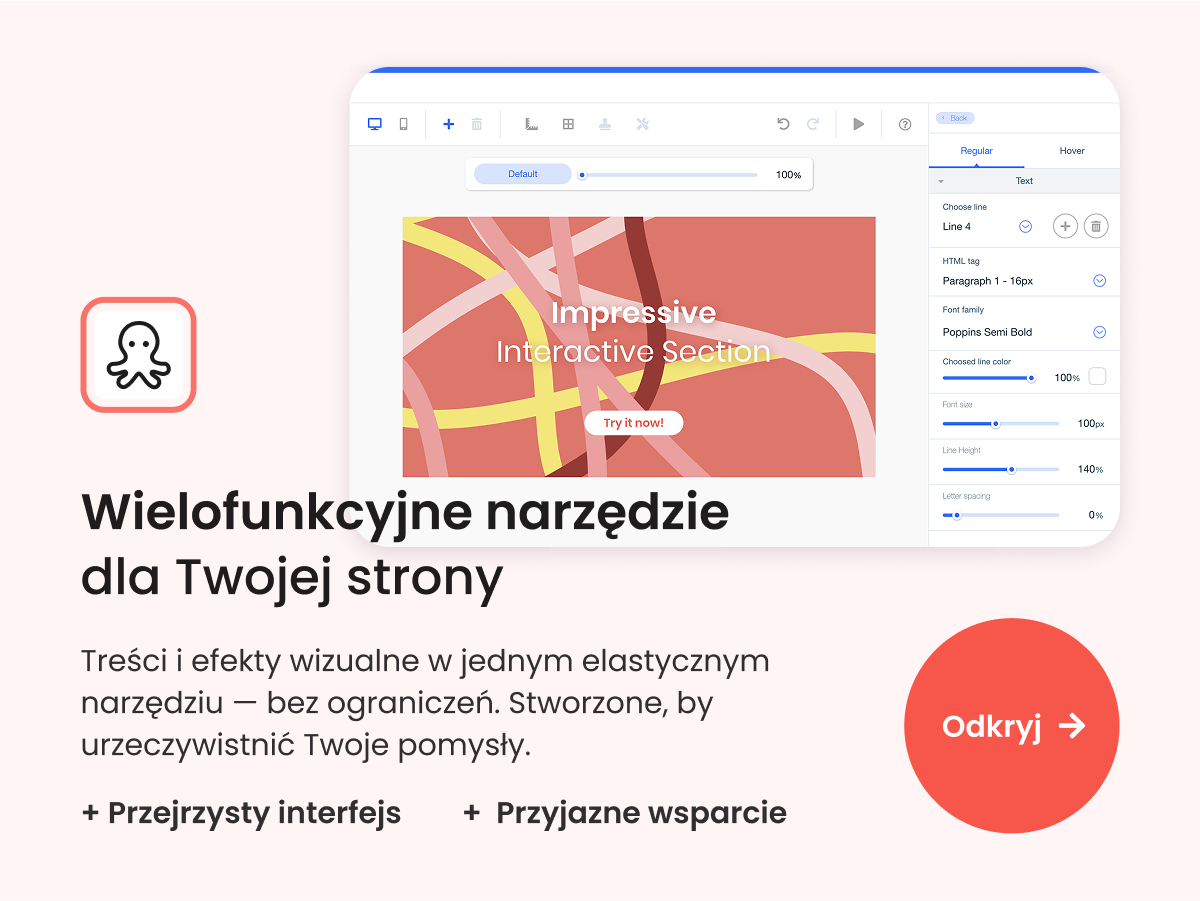The image size is (1200, 901).
Task: Click the toolbar trash delete icon
Action: coord(477,124)
